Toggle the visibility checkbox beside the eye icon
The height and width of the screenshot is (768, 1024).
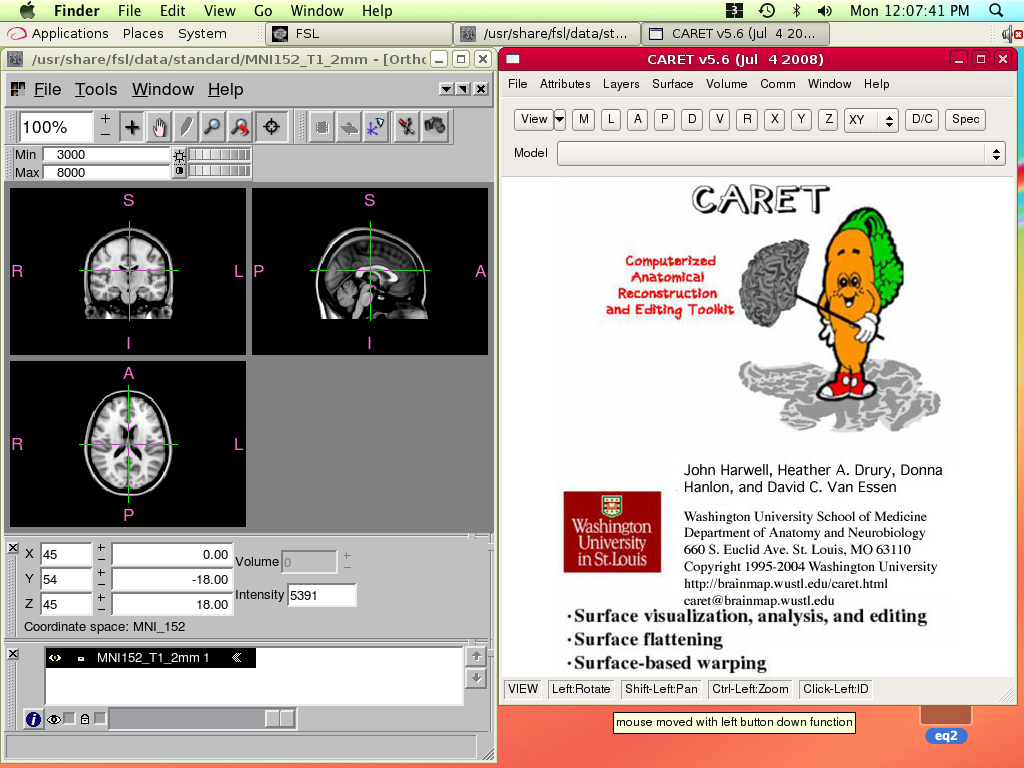click(69, 718)
